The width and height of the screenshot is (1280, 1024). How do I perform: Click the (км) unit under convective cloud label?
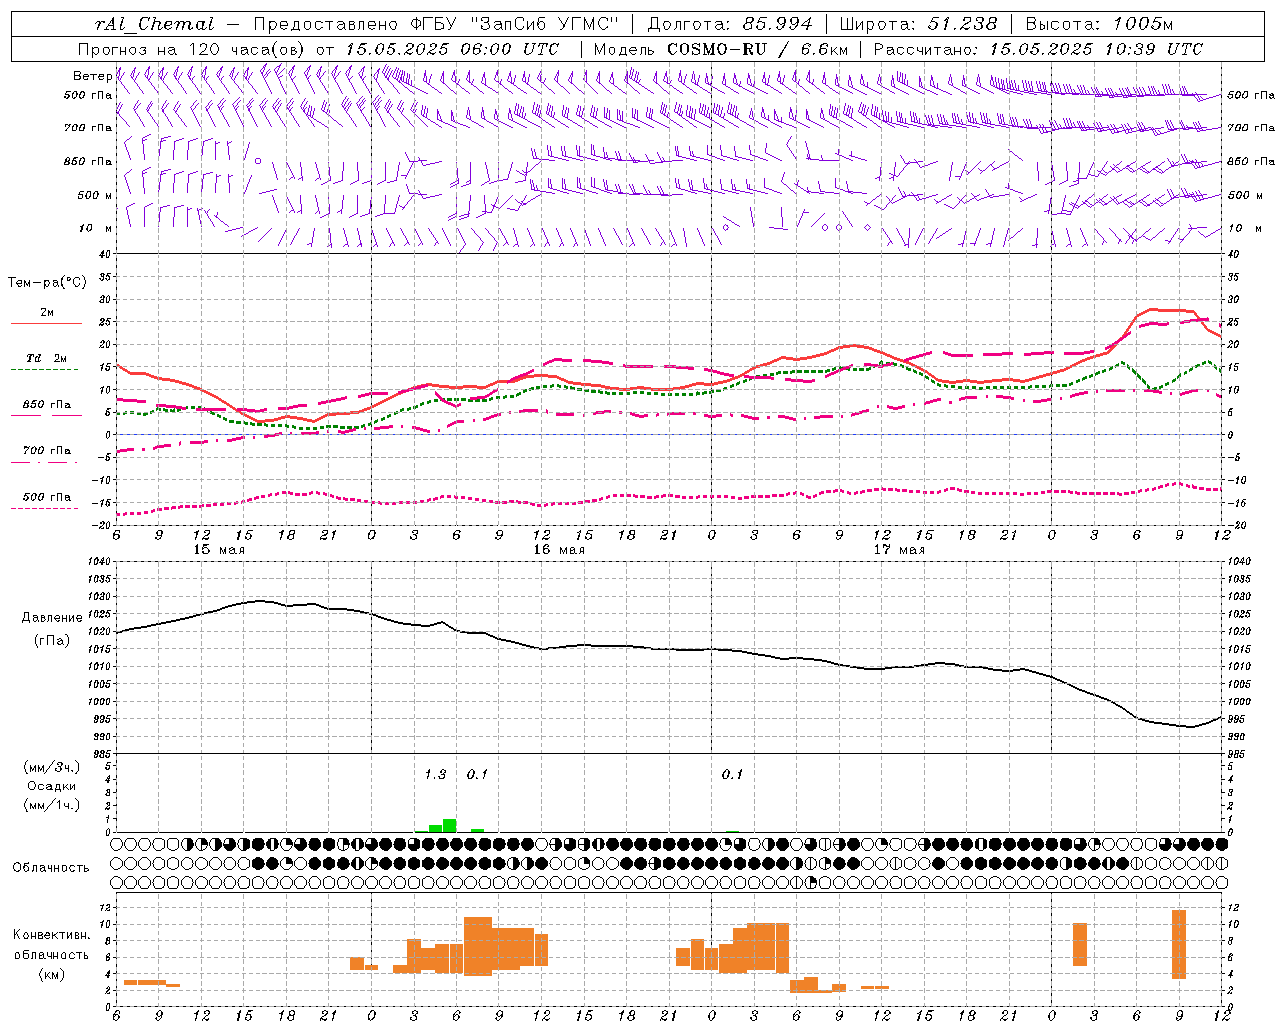click(x=52, y=973)
